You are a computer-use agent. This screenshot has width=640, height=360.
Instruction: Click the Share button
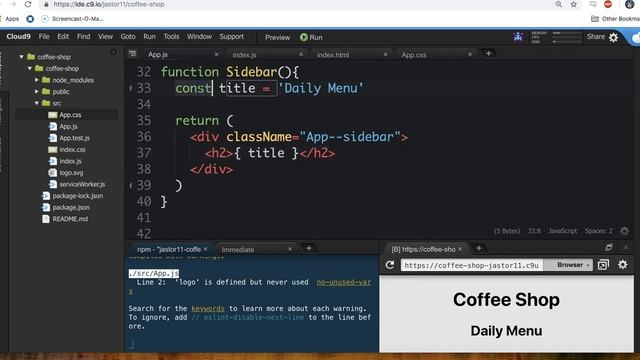[x=596, y=37]
